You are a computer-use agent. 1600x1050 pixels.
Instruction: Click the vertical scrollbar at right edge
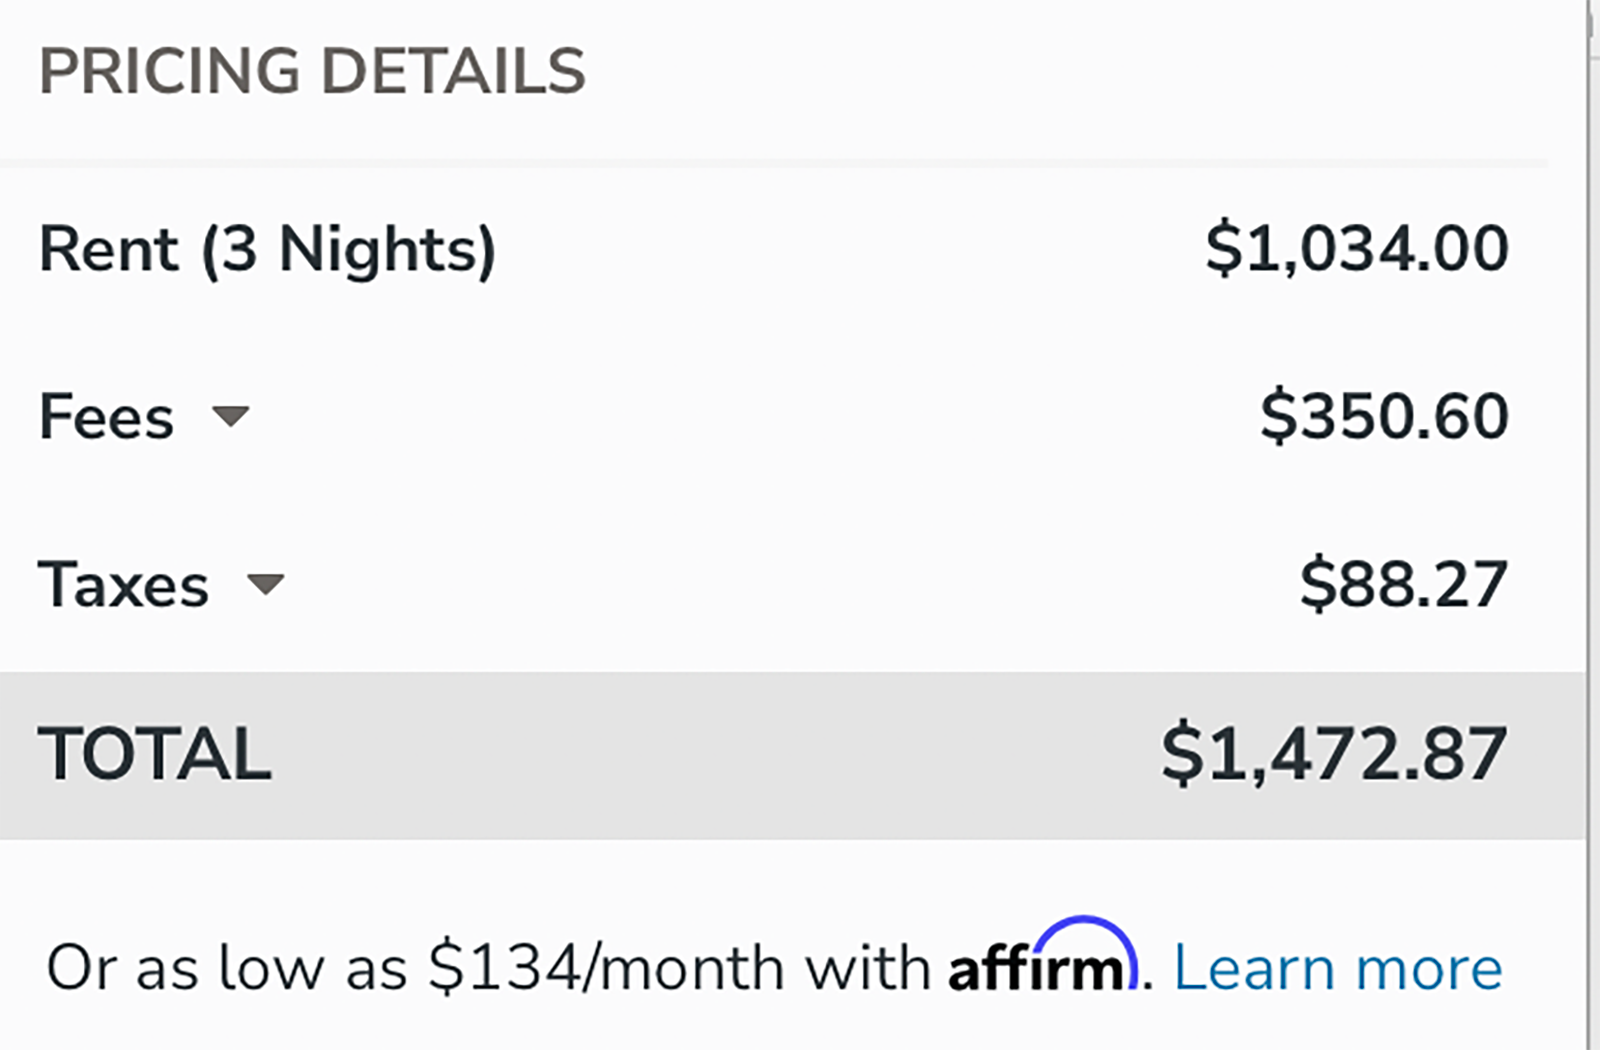pos(1592,500)
